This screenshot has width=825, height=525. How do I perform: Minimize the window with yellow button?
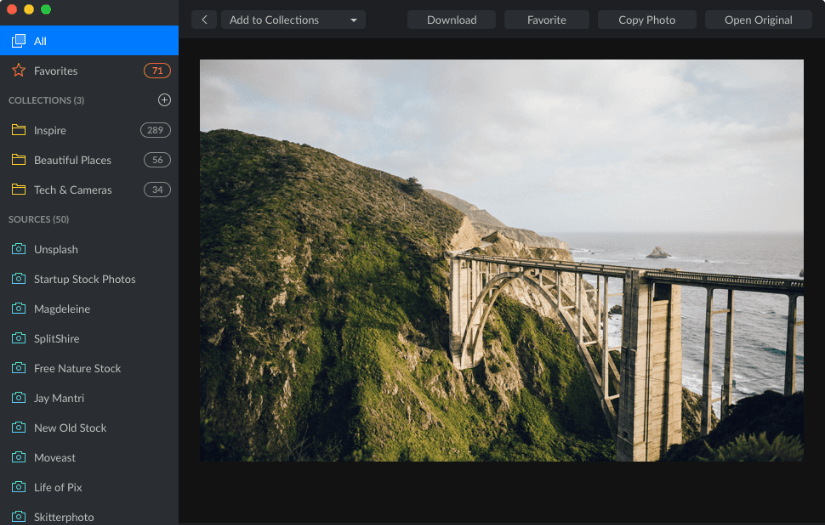(x=29, y=9)
